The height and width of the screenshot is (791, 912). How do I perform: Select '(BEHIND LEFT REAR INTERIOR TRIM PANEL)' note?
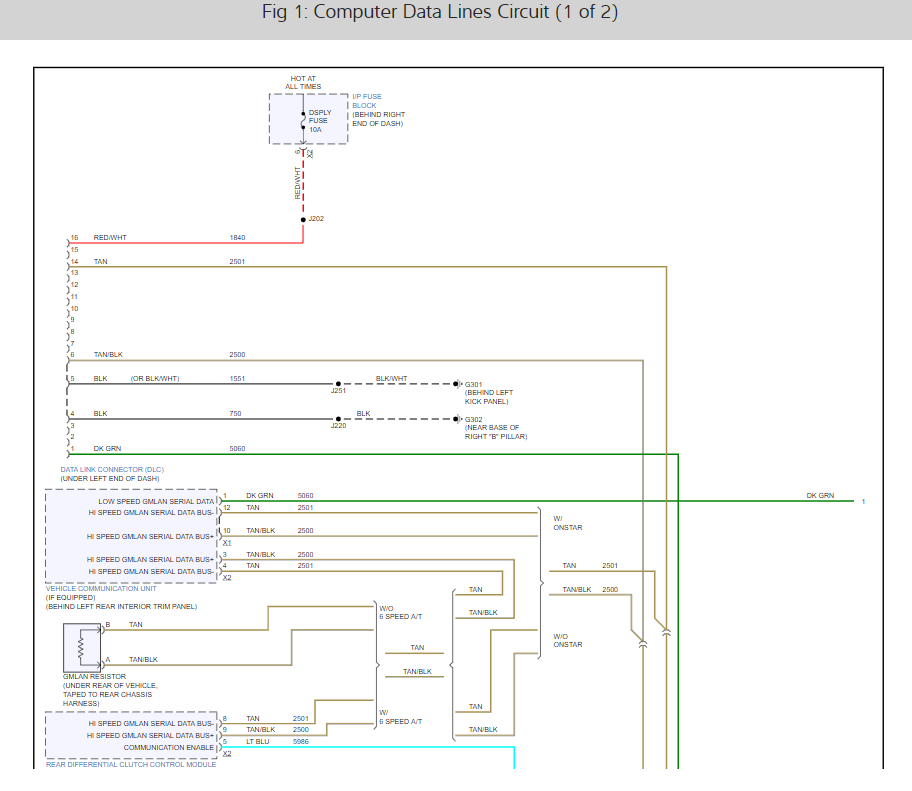[x=122, y=607]
